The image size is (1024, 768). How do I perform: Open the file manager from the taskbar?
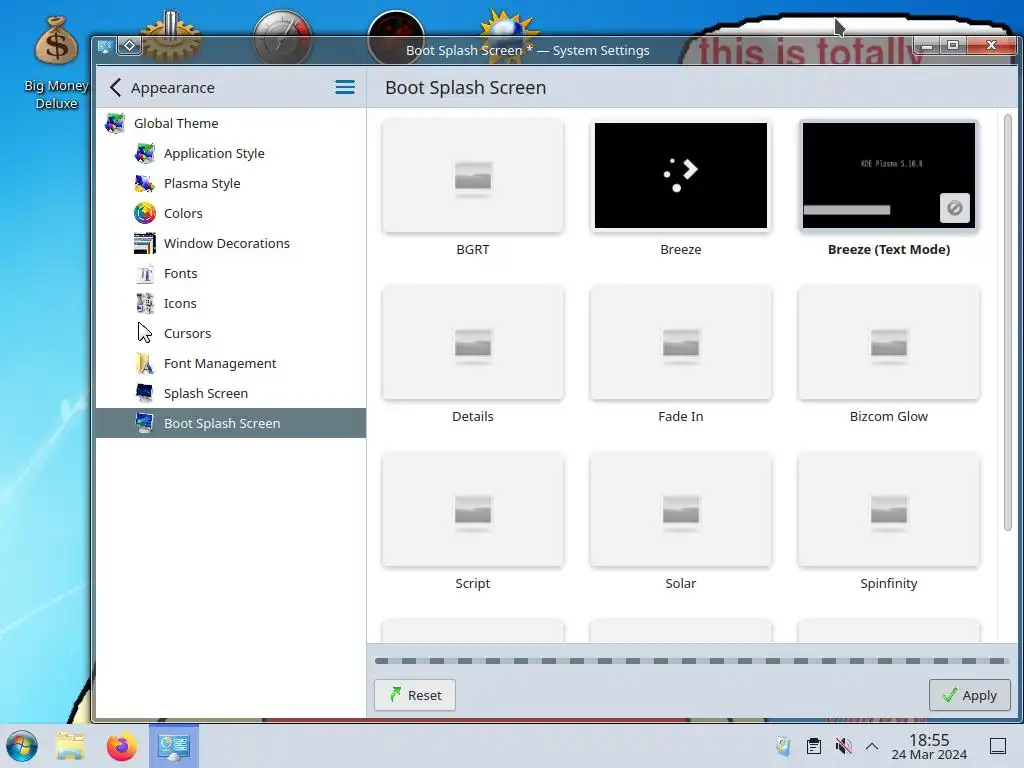[x=71, y=746]
